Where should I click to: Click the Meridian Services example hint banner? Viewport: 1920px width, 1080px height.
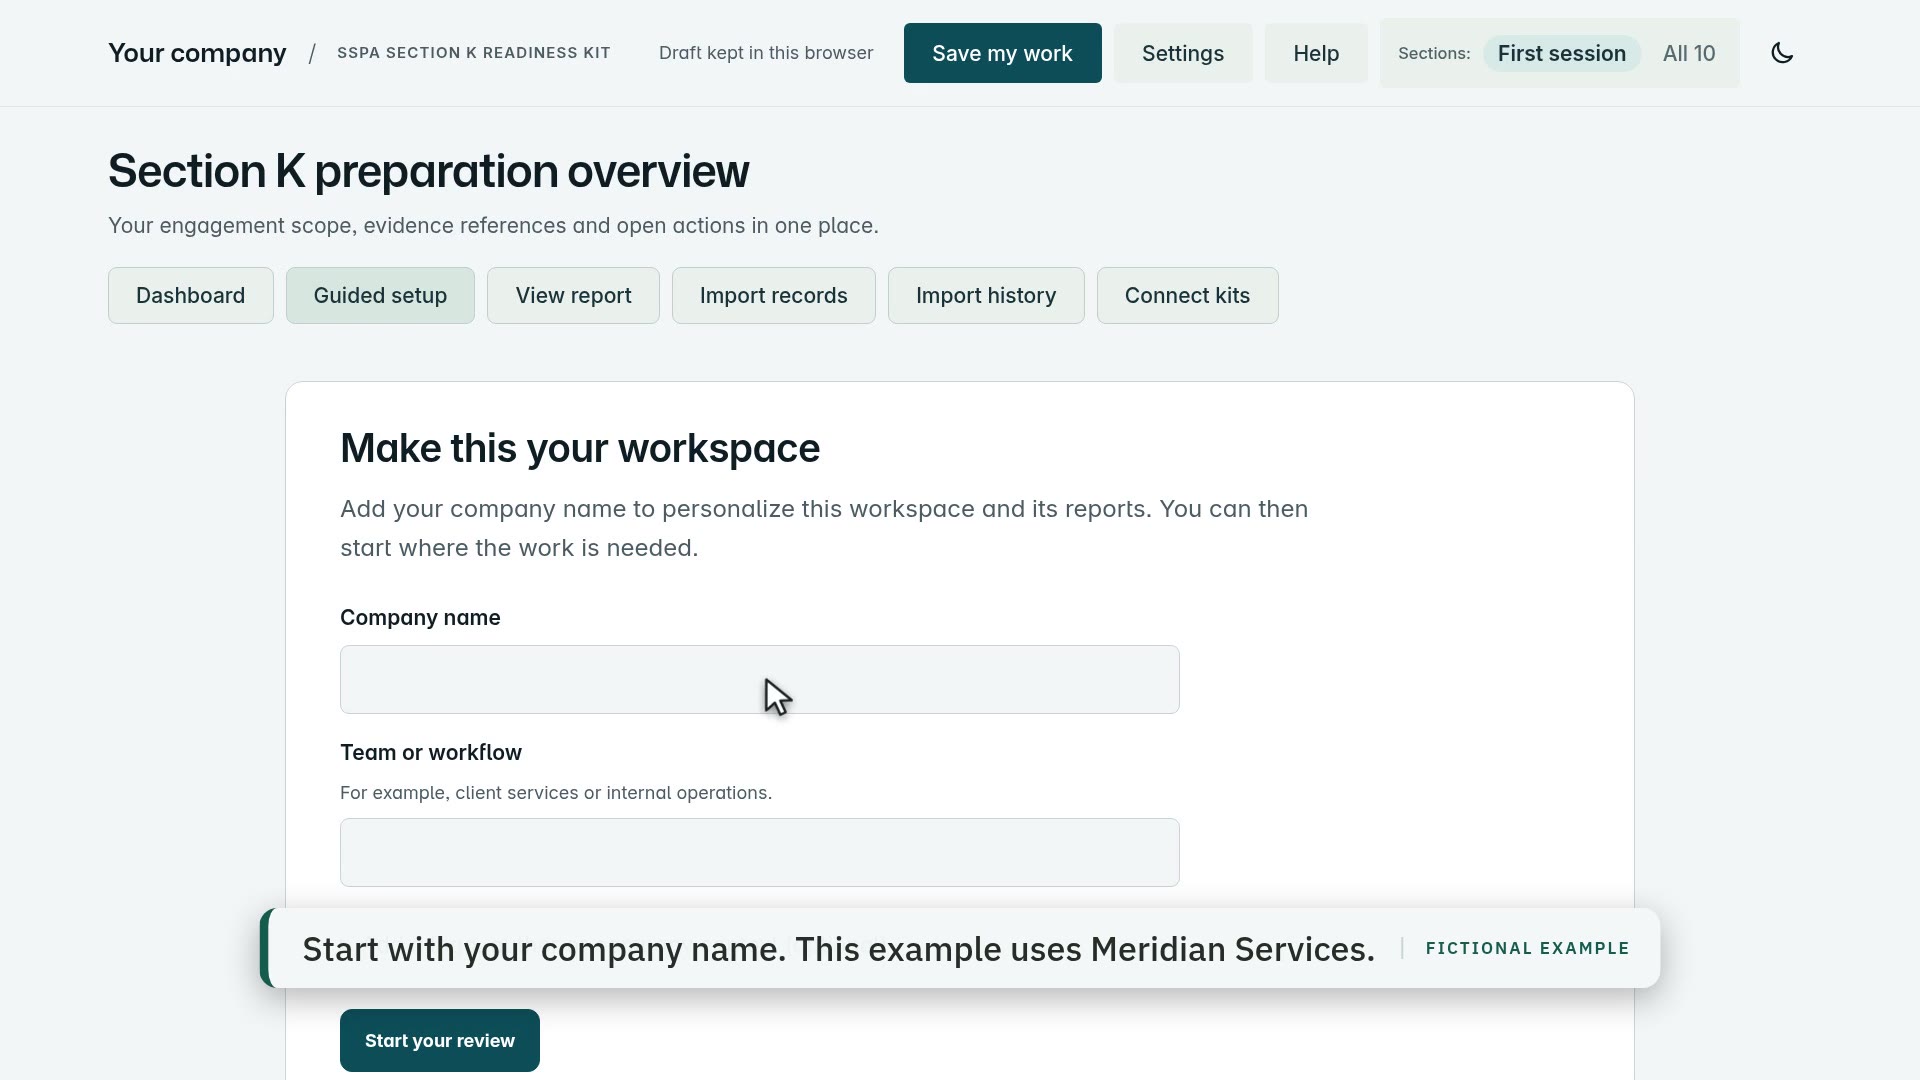click(959, 948)
